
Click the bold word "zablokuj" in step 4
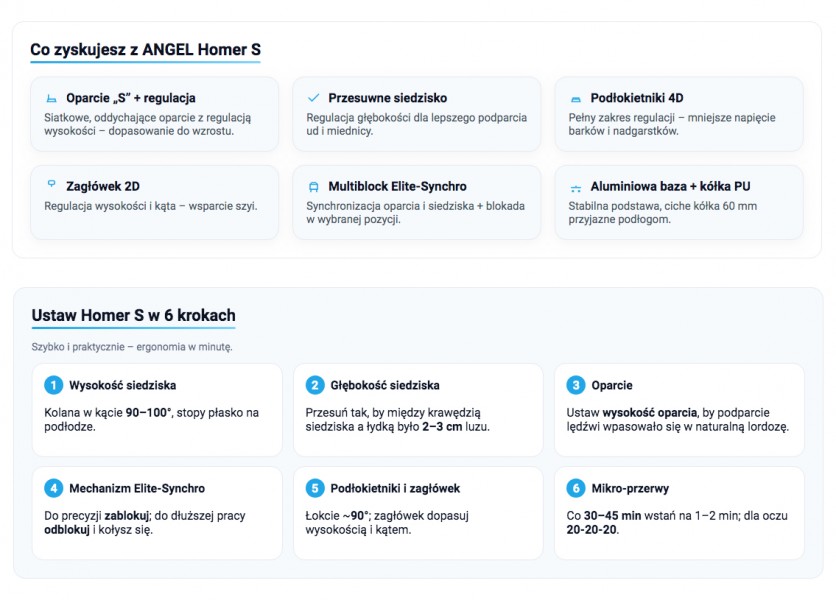tap(126, 516)
